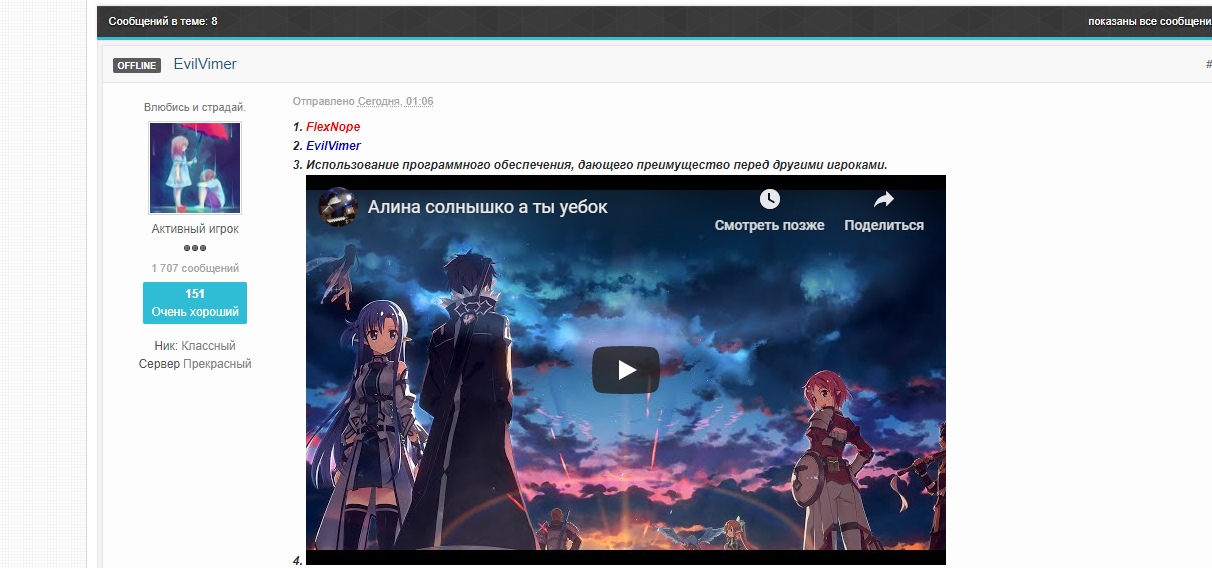Click 'Сообщений в теме: 8' header text
Screen dimensions: 1212x568
[x=163, y=21]
